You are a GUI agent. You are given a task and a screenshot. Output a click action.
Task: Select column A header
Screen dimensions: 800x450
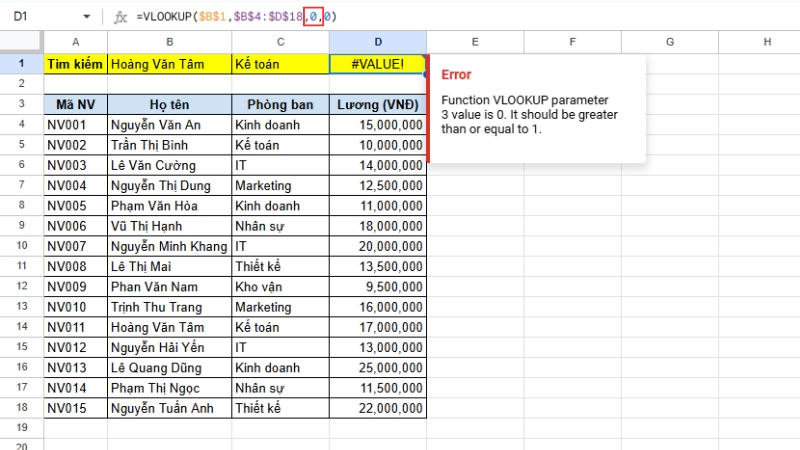(x=75, y=42)
